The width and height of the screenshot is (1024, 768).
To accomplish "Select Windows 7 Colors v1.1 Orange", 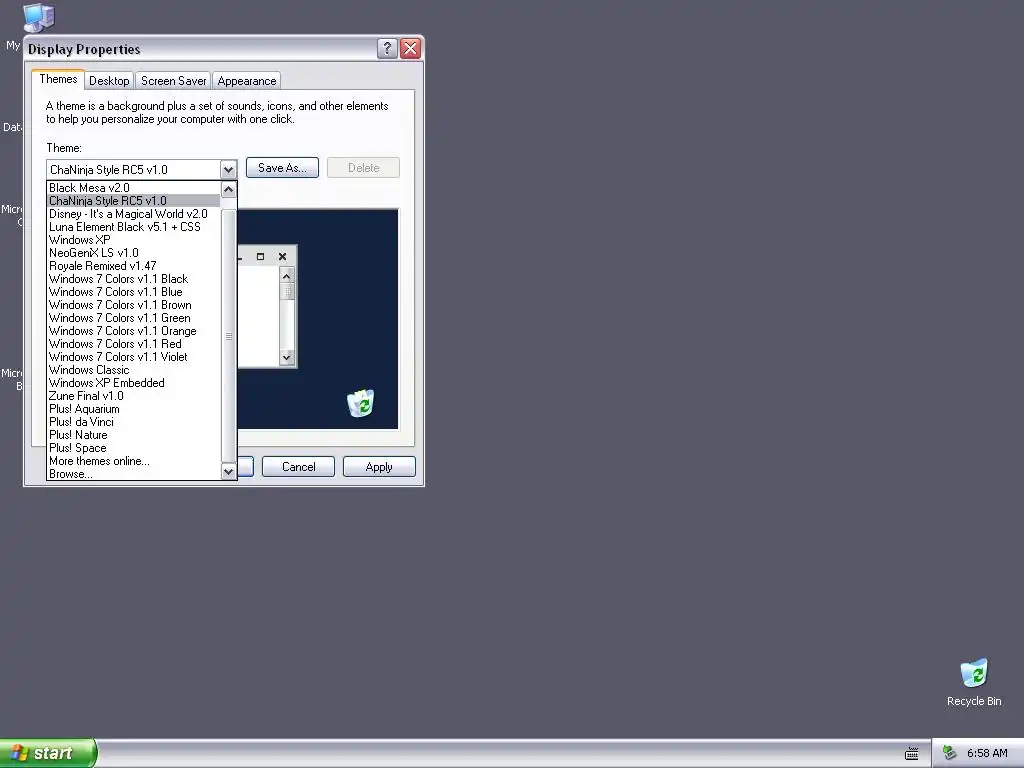I will click(x=135, y=331).
